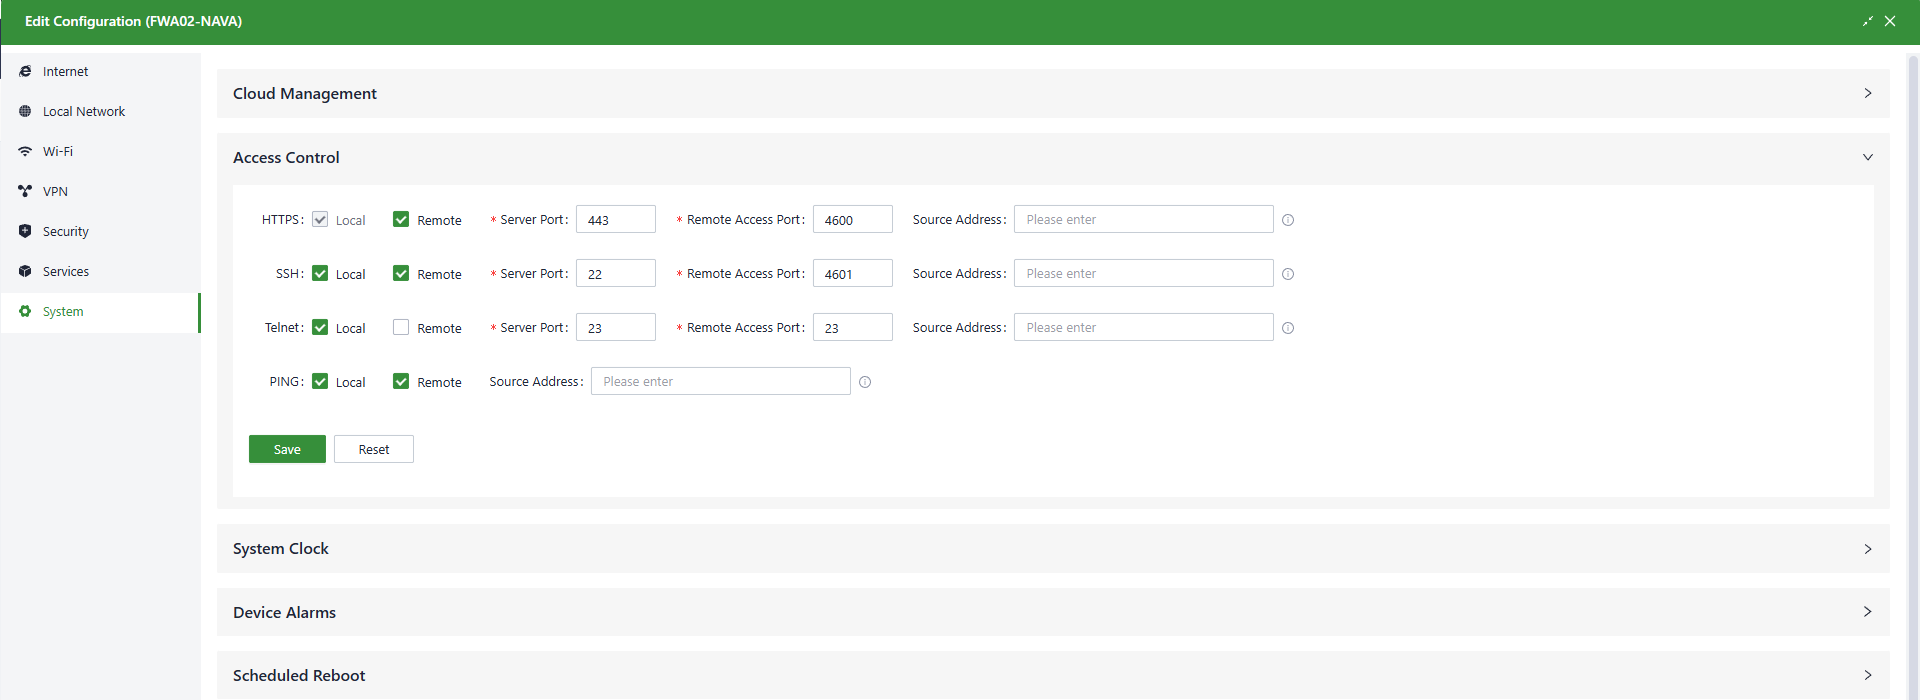Click the info icon beside PING Source Address
The image size is (1920, 700).
click(865, 382)
